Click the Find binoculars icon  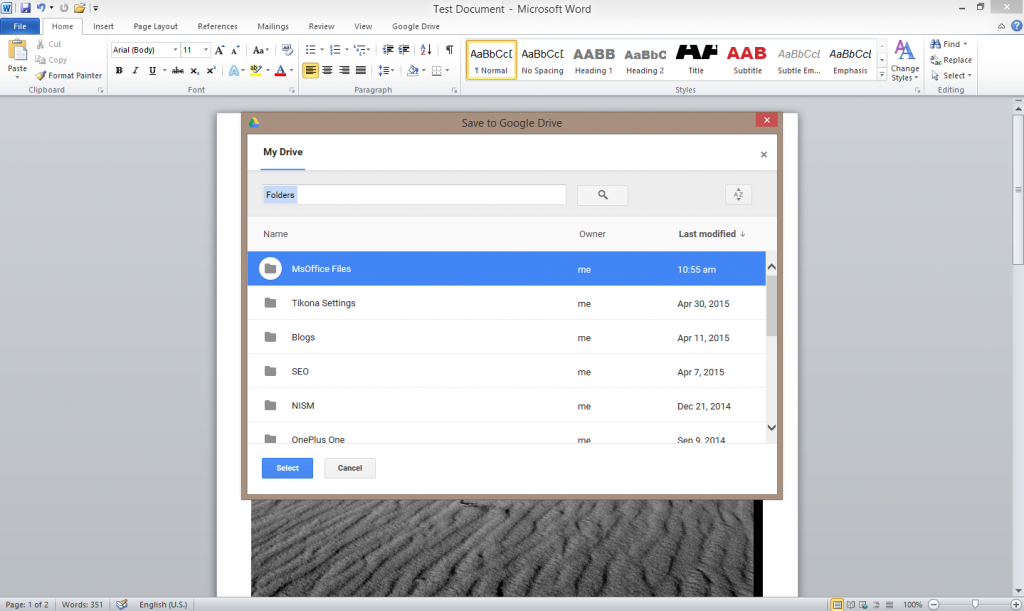935,44
